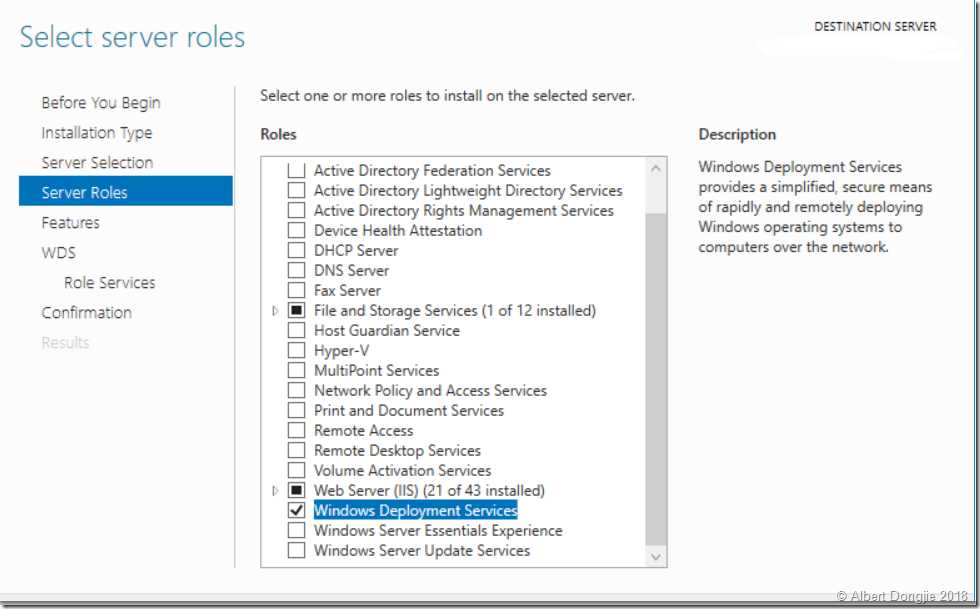Select File and Storage Services label
The height and width of the screenshot is (609, 980).
pos(455,310)
